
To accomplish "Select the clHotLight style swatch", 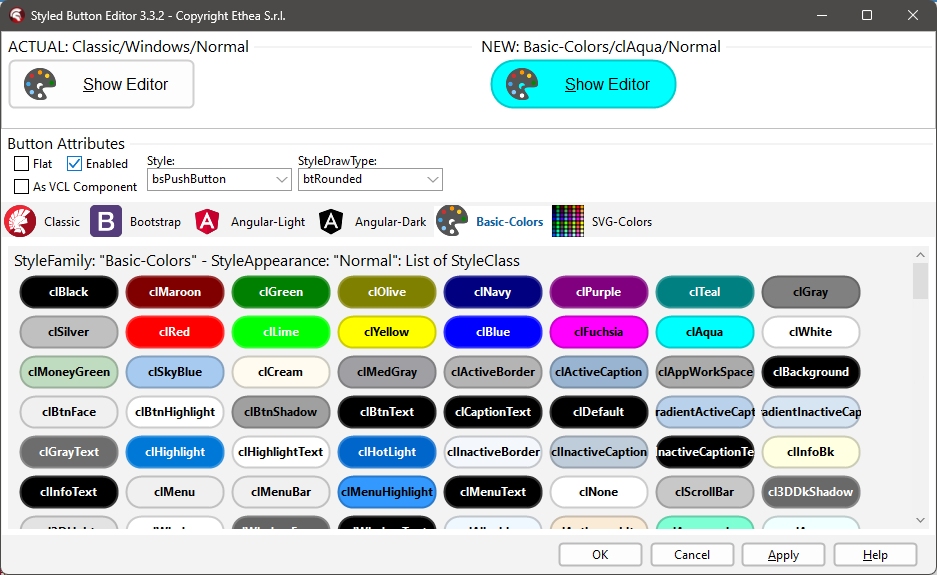I will [387, 452].
